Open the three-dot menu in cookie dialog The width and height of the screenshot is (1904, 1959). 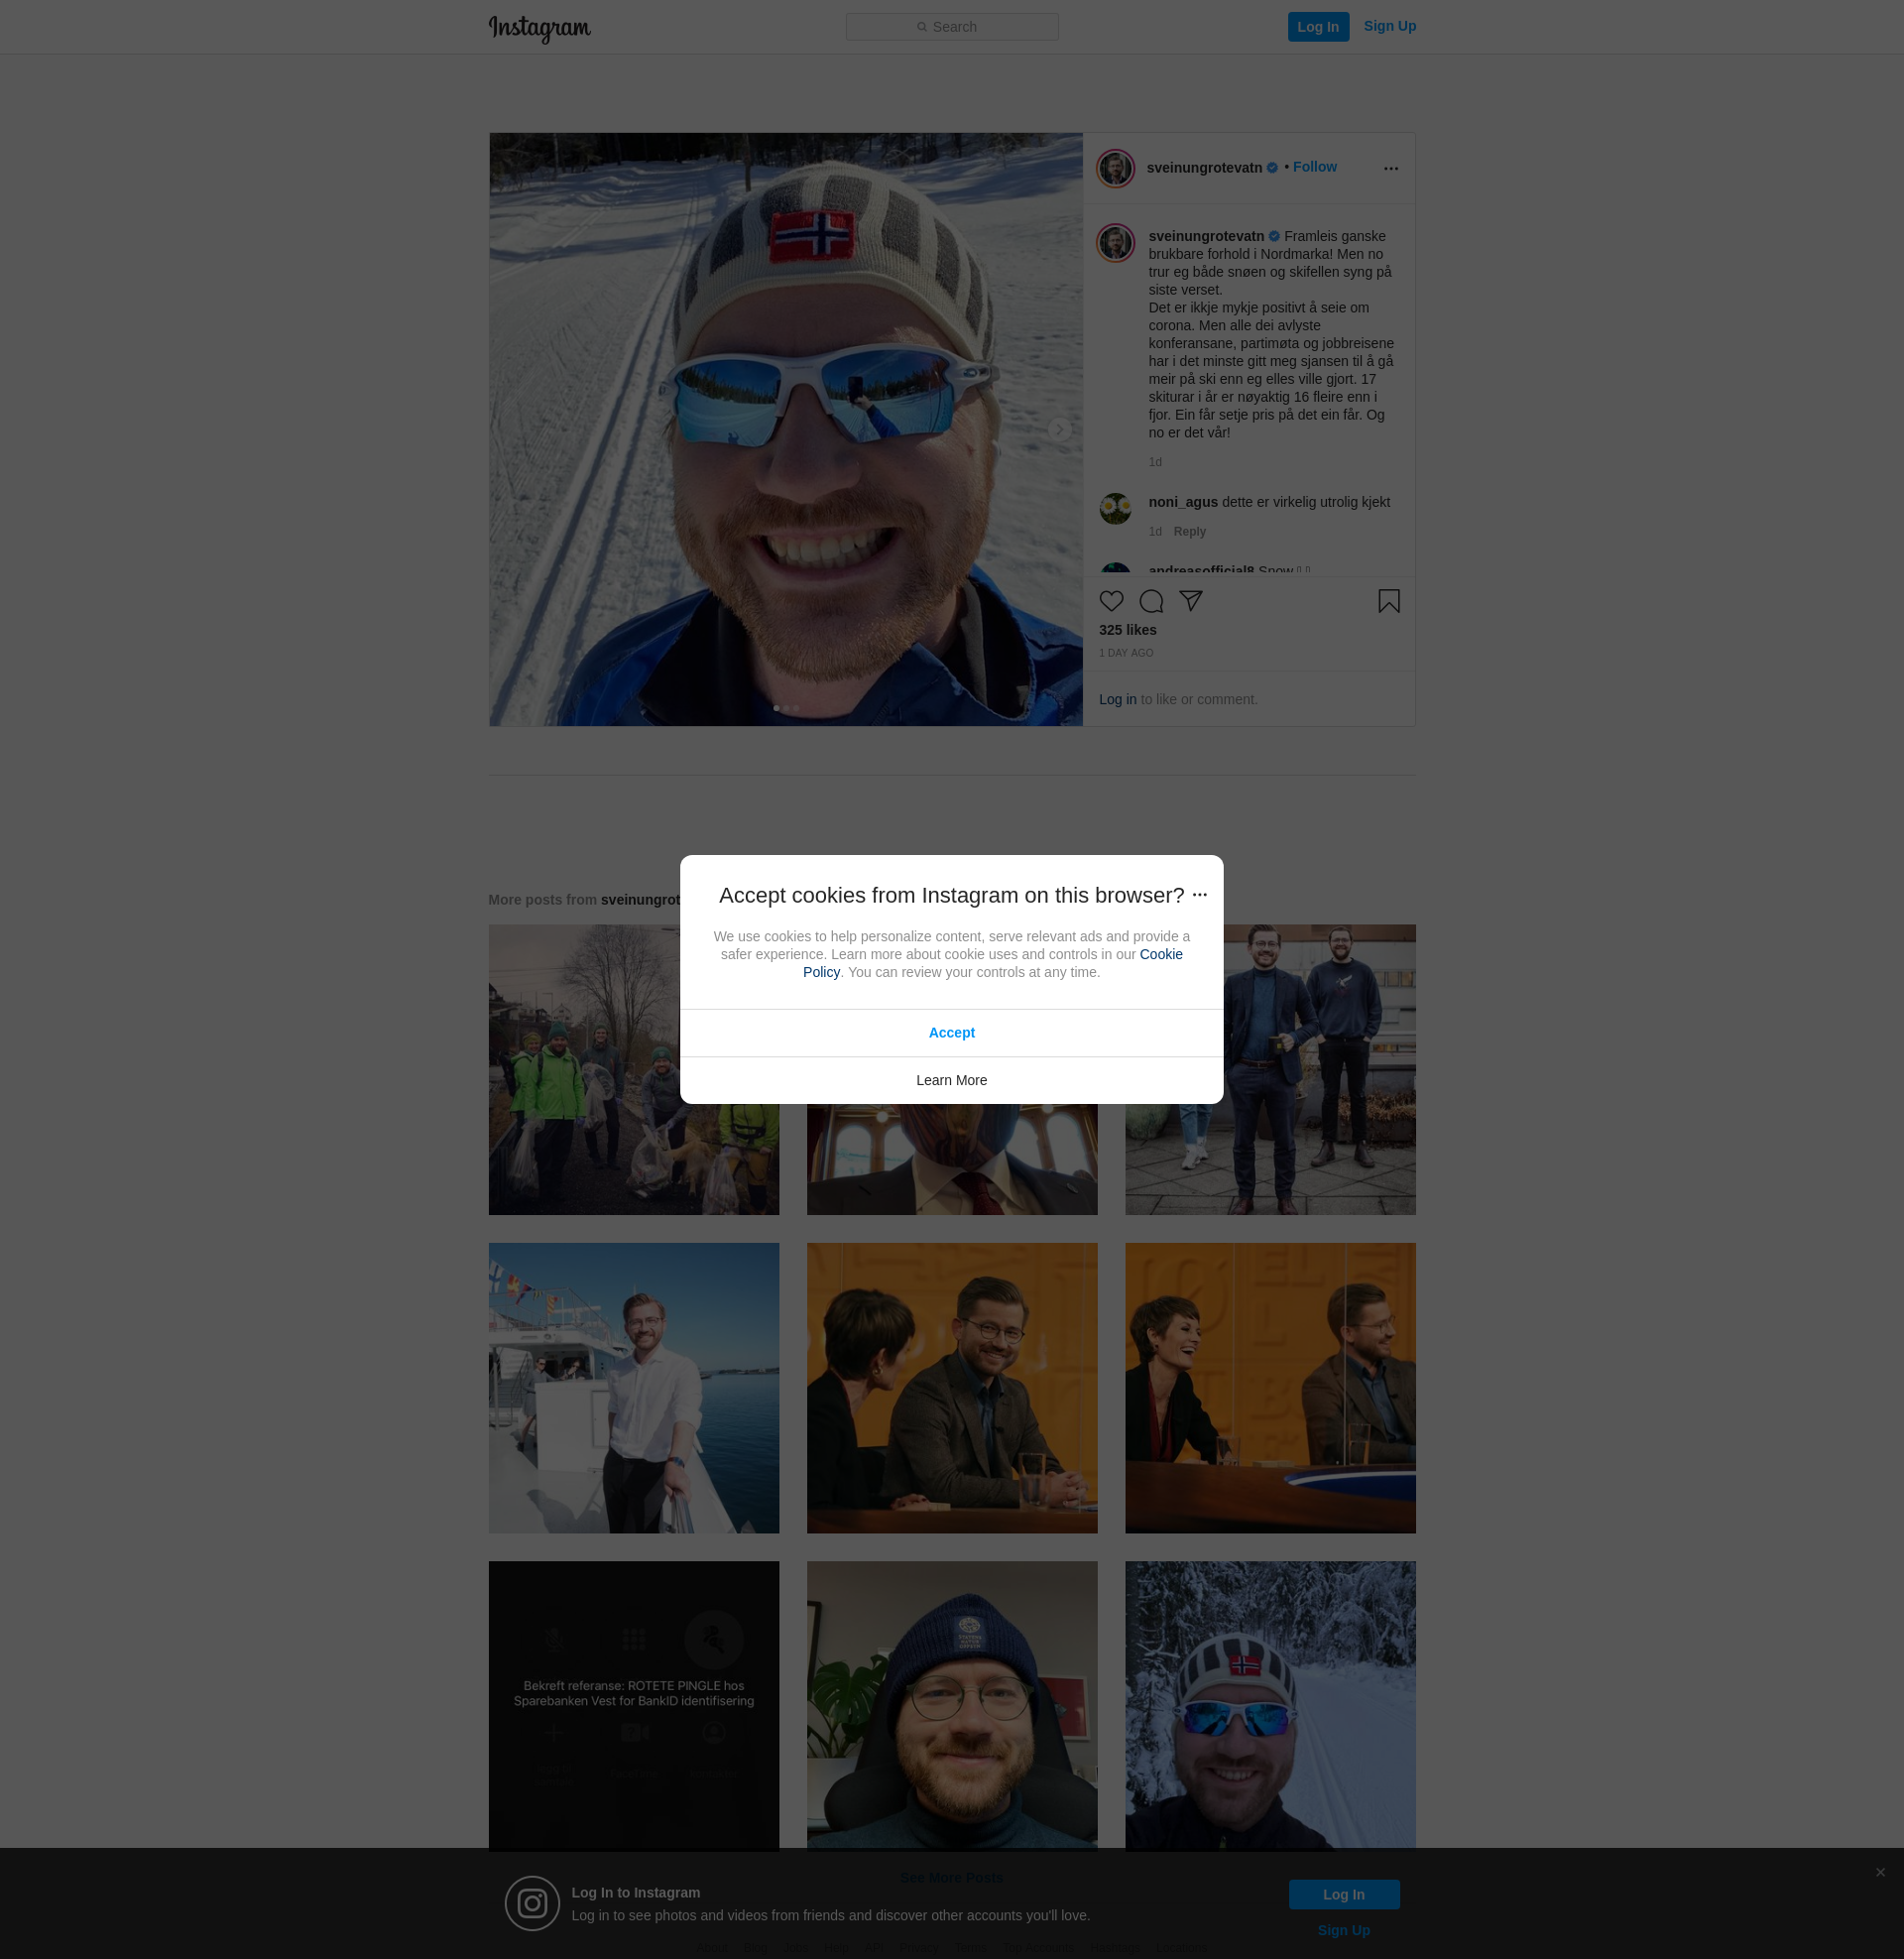tap(1199, 895)
